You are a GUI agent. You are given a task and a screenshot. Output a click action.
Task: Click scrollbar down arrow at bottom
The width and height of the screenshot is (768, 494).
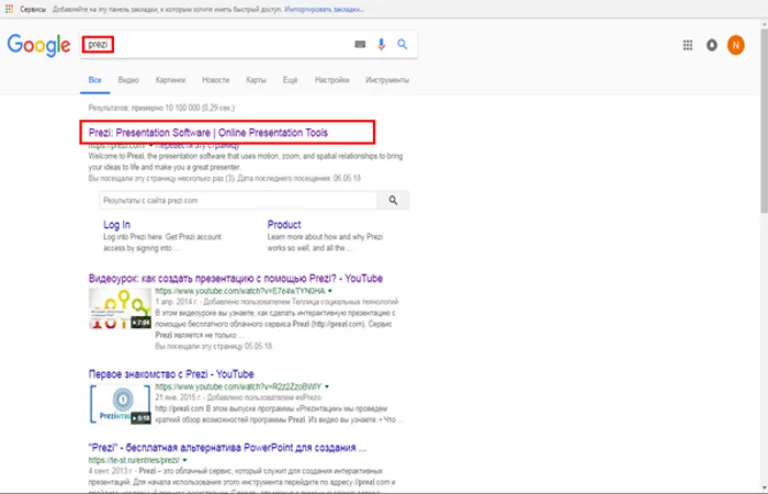point(764,488)
